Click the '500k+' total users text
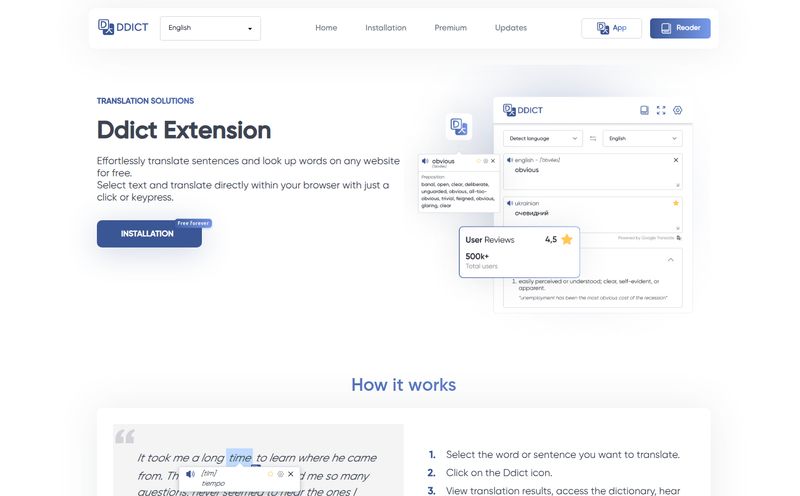The width and height of the screenshot is (800, 496). coord(477,256)
